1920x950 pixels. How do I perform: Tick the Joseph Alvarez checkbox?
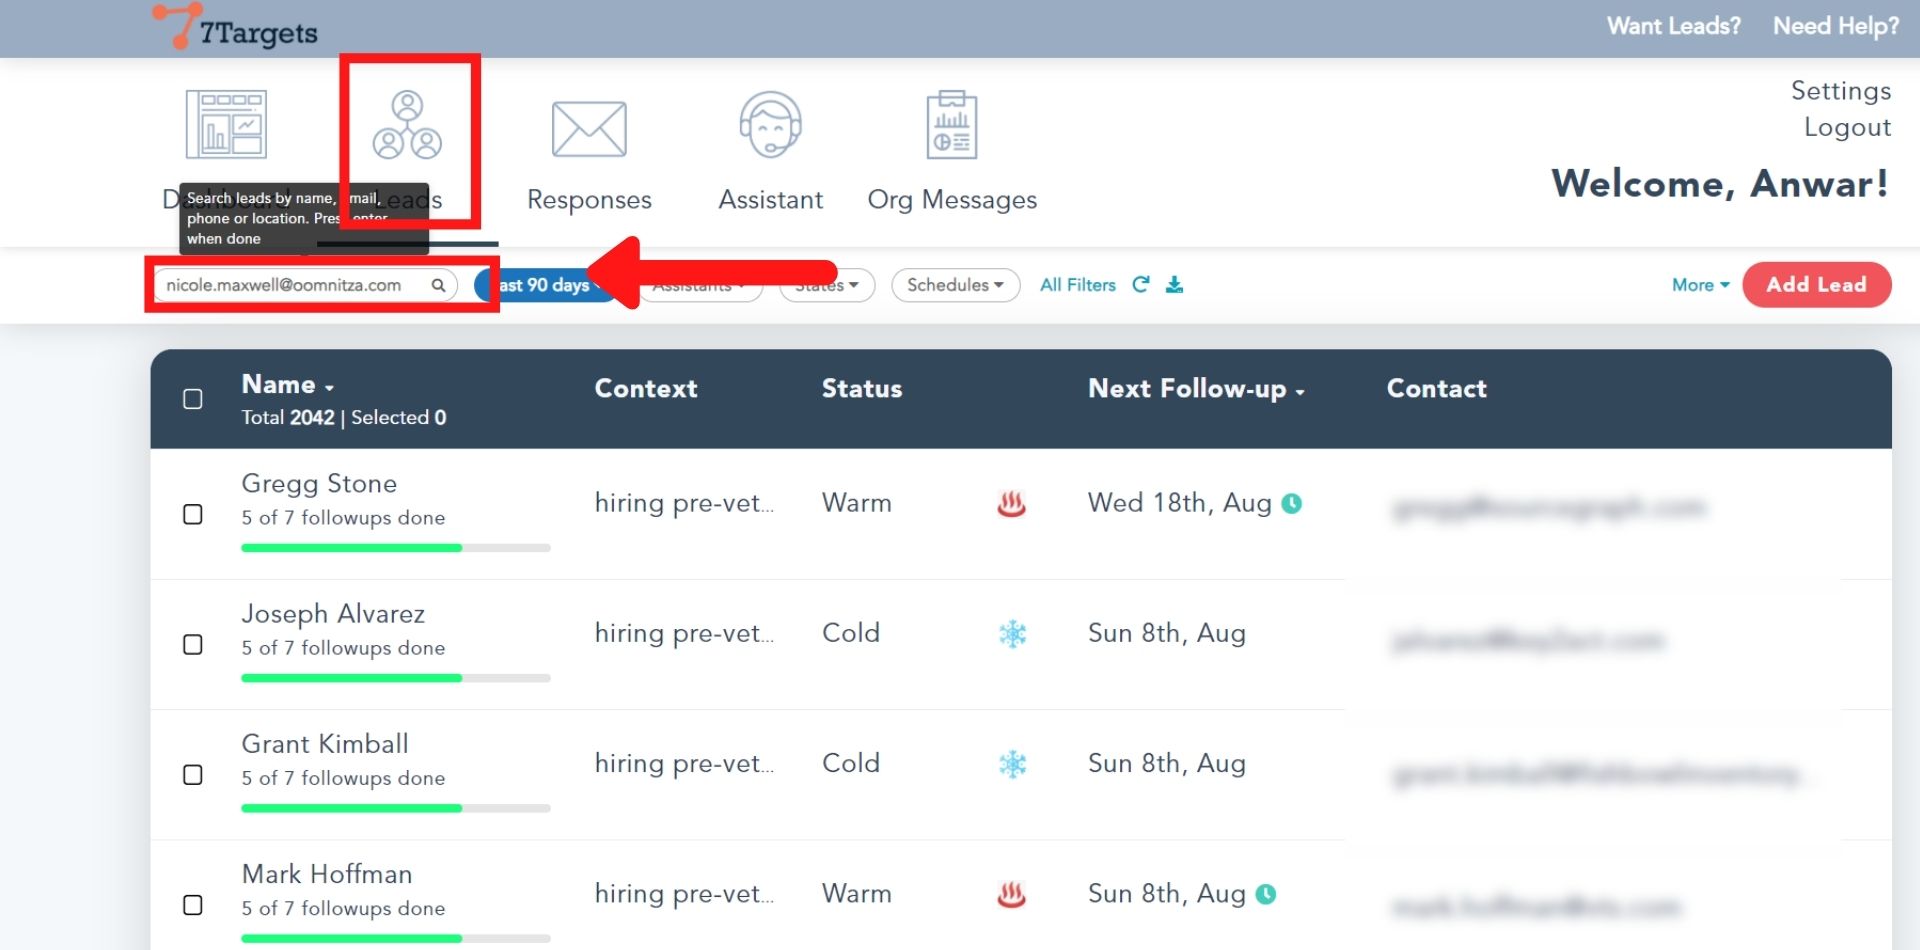[193, 645]
